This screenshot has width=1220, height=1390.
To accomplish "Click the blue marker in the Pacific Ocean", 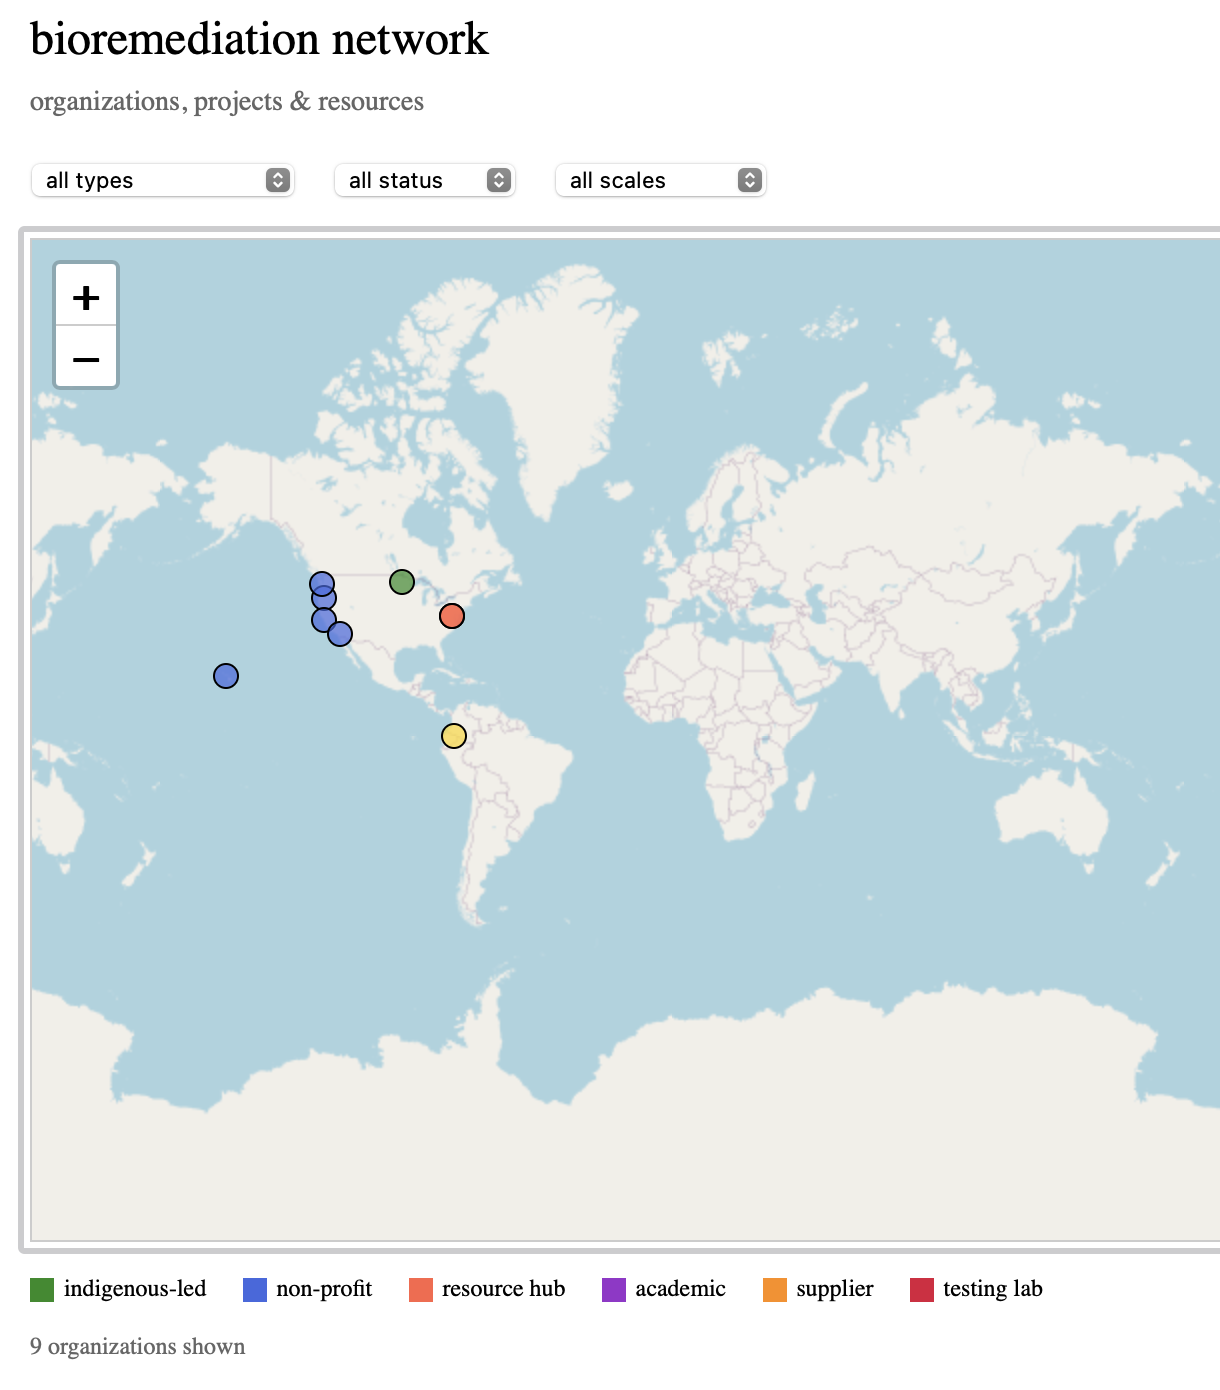I will click(x=226, y=676).
